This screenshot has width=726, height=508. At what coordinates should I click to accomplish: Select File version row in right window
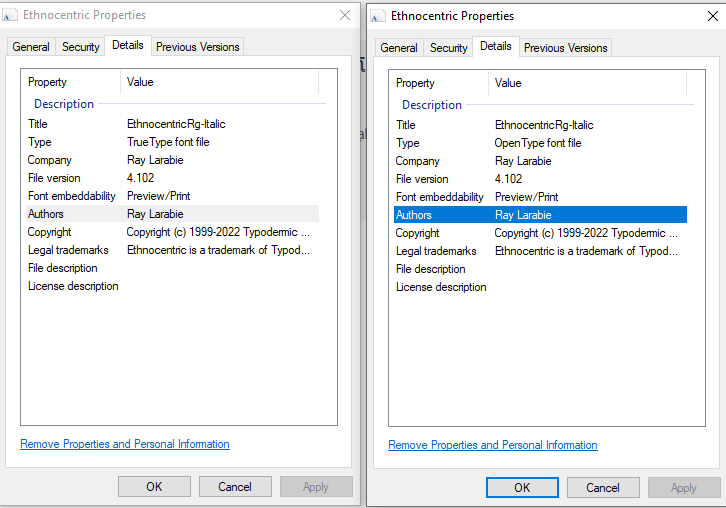[540, 179]
